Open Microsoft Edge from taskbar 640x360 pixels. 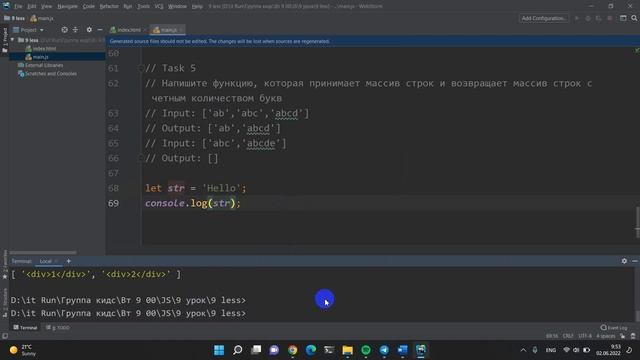pyautogui.click(x=311, y=350)
